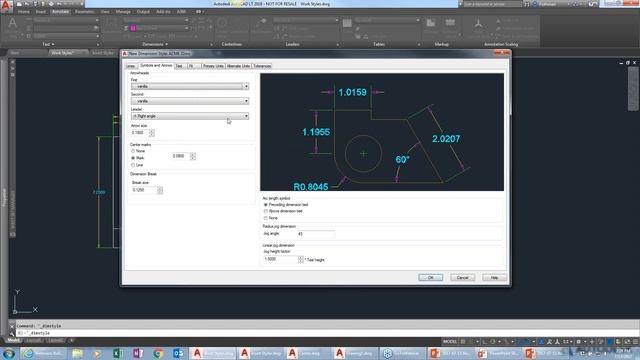
Task: Open Google Chrome from the taskbar
Action: 158,353
